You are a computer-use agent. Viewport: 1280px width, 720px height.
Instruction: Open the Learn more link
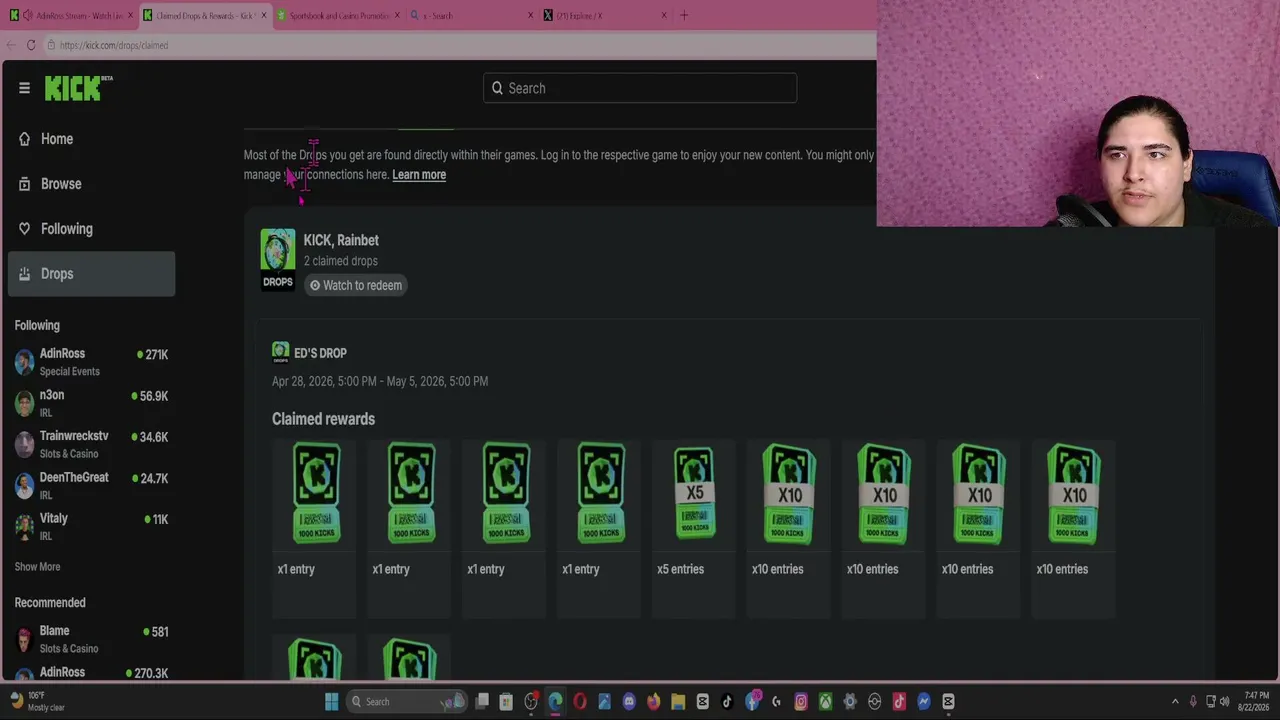(419, 175)
